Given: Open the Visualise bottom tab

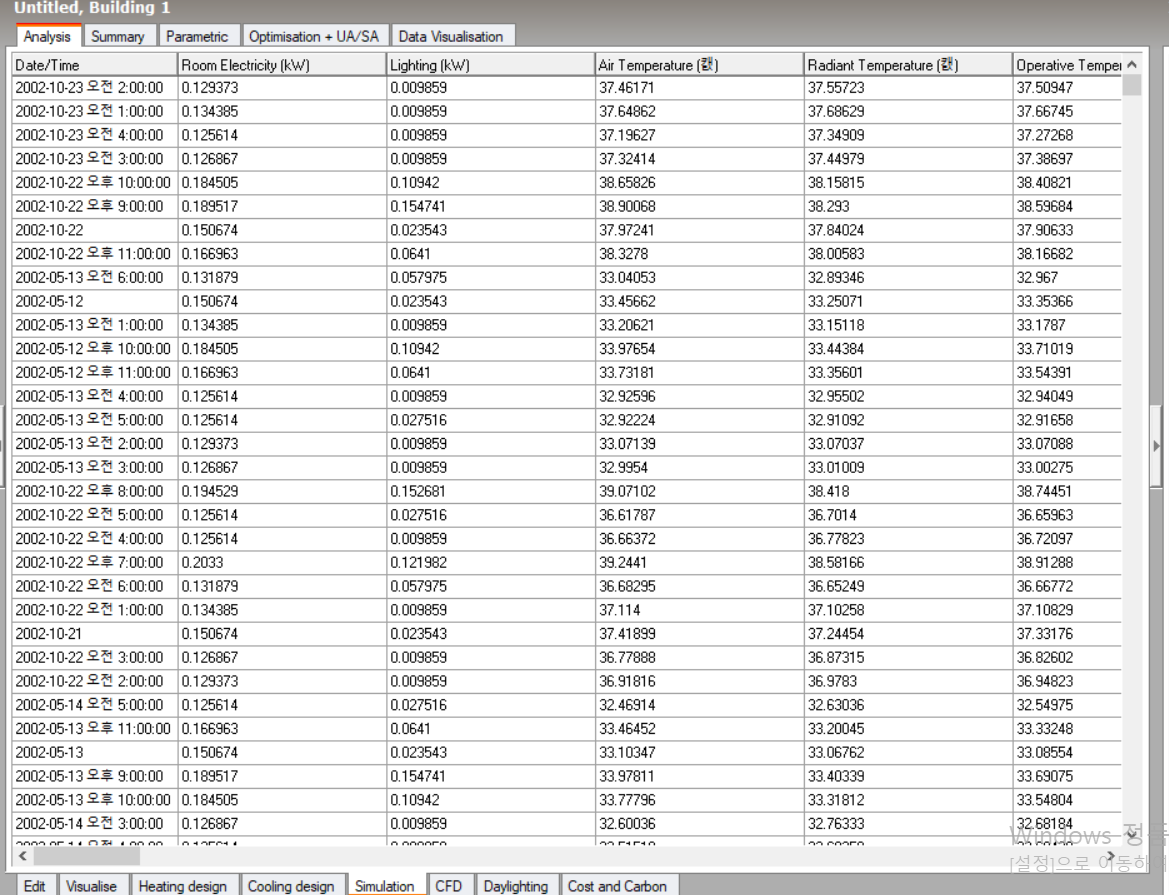Looking at the screenshot, I should (x=91, y=885).
